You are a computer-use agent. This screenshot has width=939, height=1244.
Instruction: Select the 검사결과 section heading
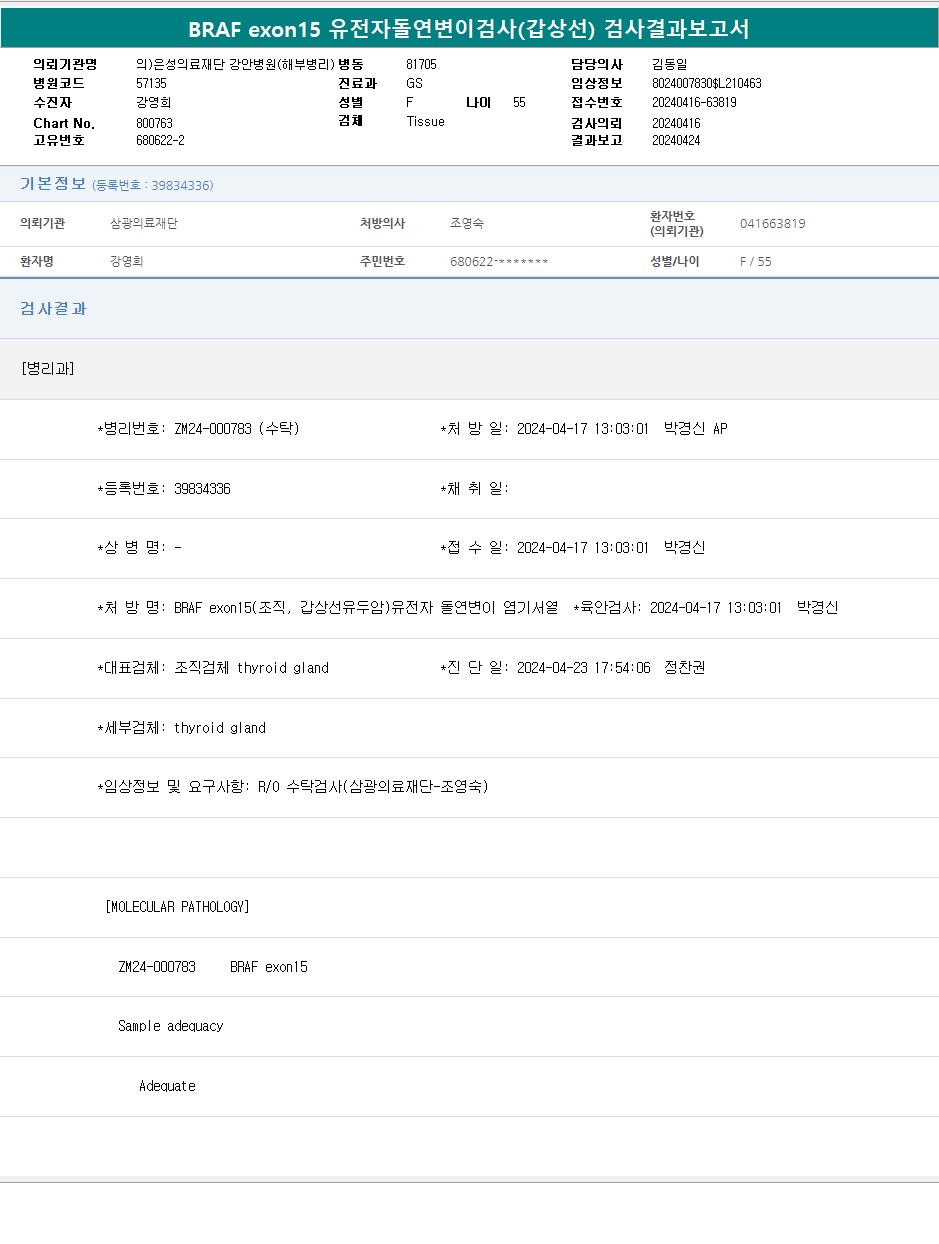click(x=53, y=308)
